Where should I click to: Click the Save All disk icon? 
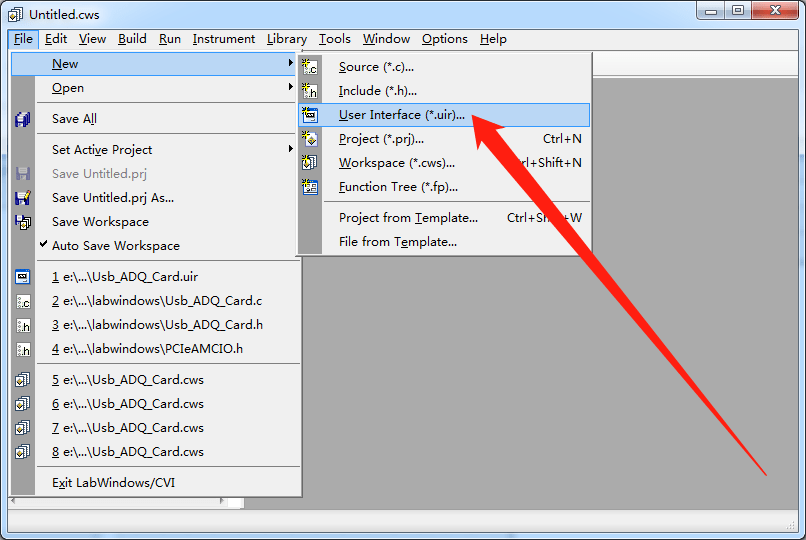[23, 119]
